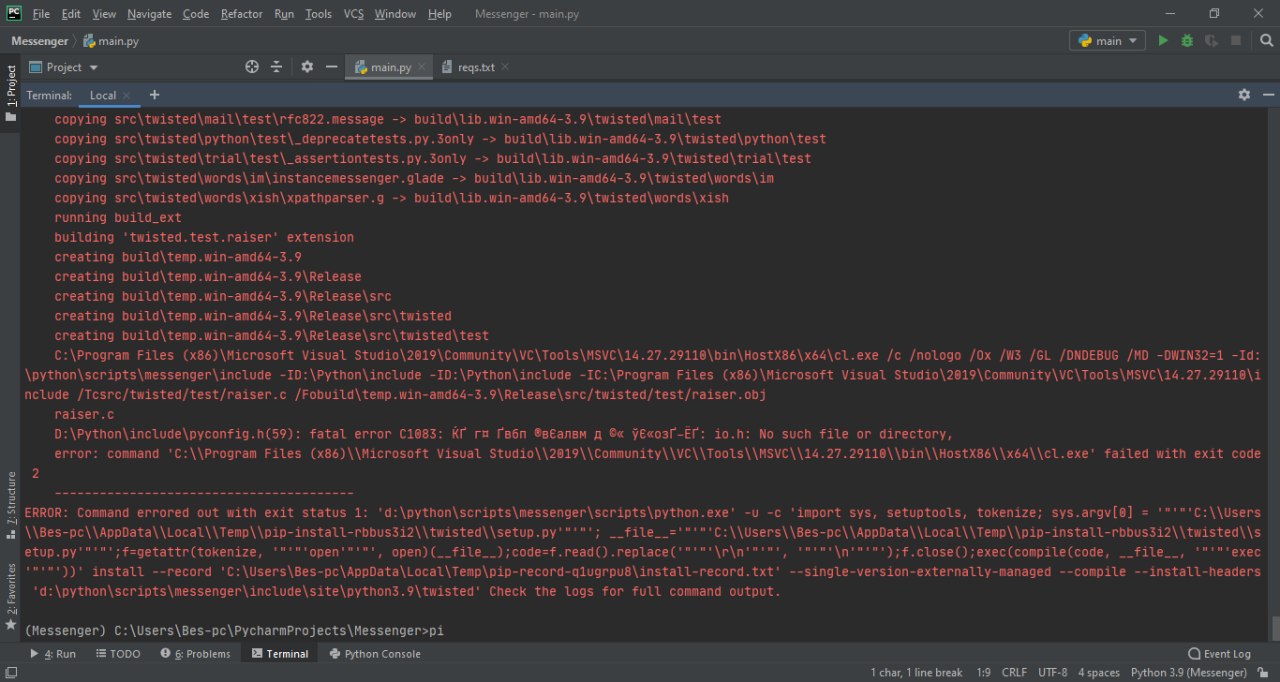Click the 'Terminal:' panel label

coord(49,95)
